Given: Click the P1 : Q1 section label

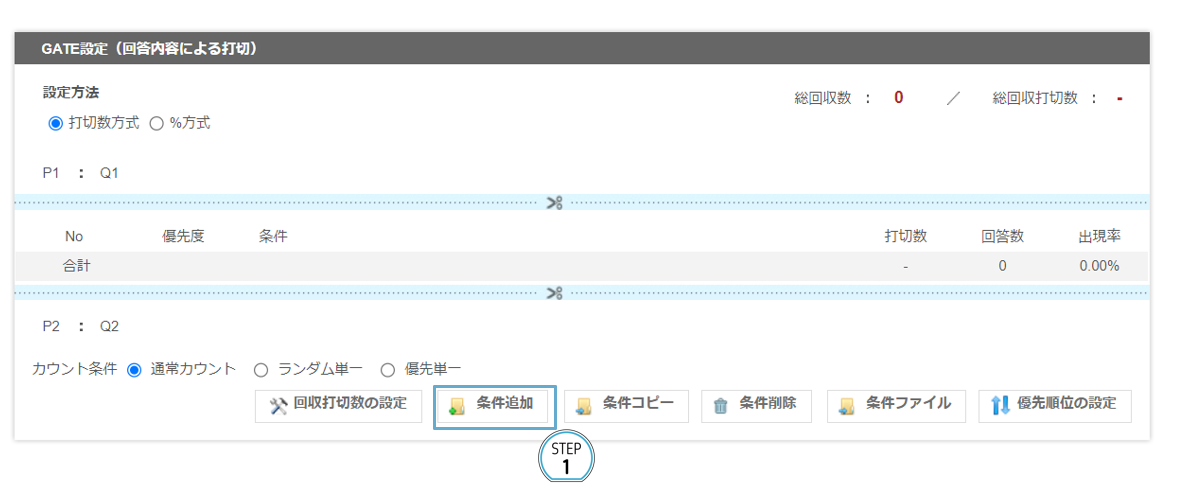Looking at the screenshot, I should pos(80,173).
